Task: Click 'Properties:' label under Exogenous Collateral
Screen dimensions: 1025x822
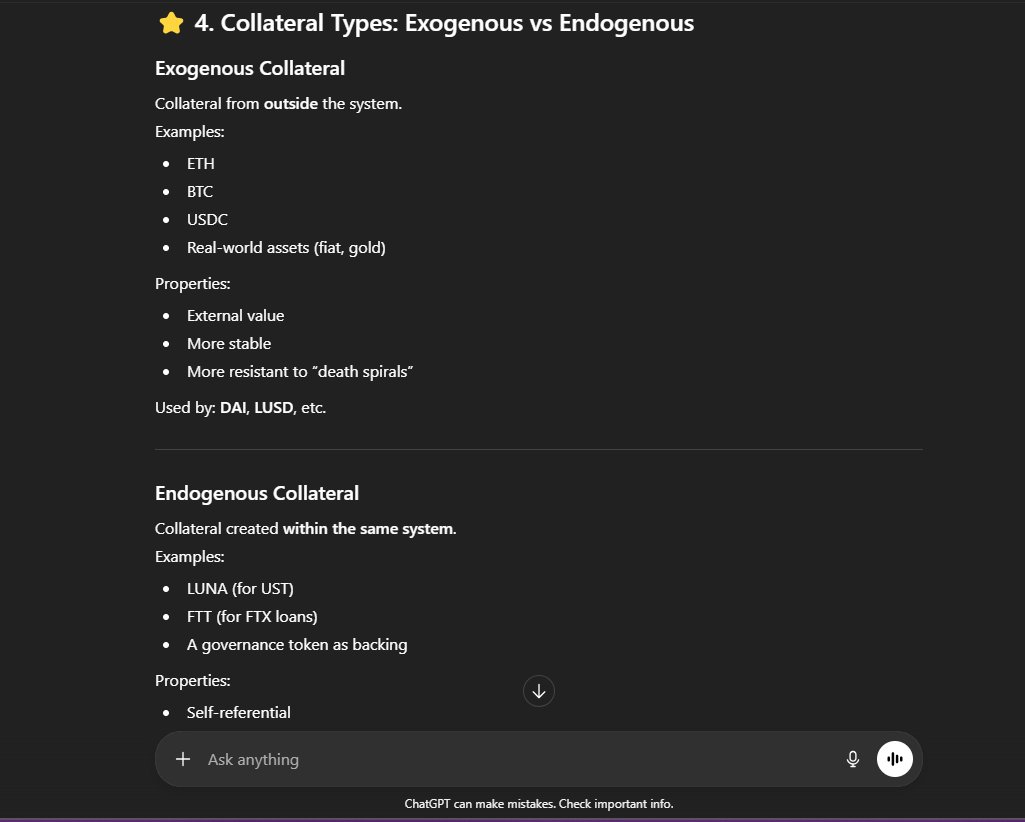Action: (x=193, y=284)
